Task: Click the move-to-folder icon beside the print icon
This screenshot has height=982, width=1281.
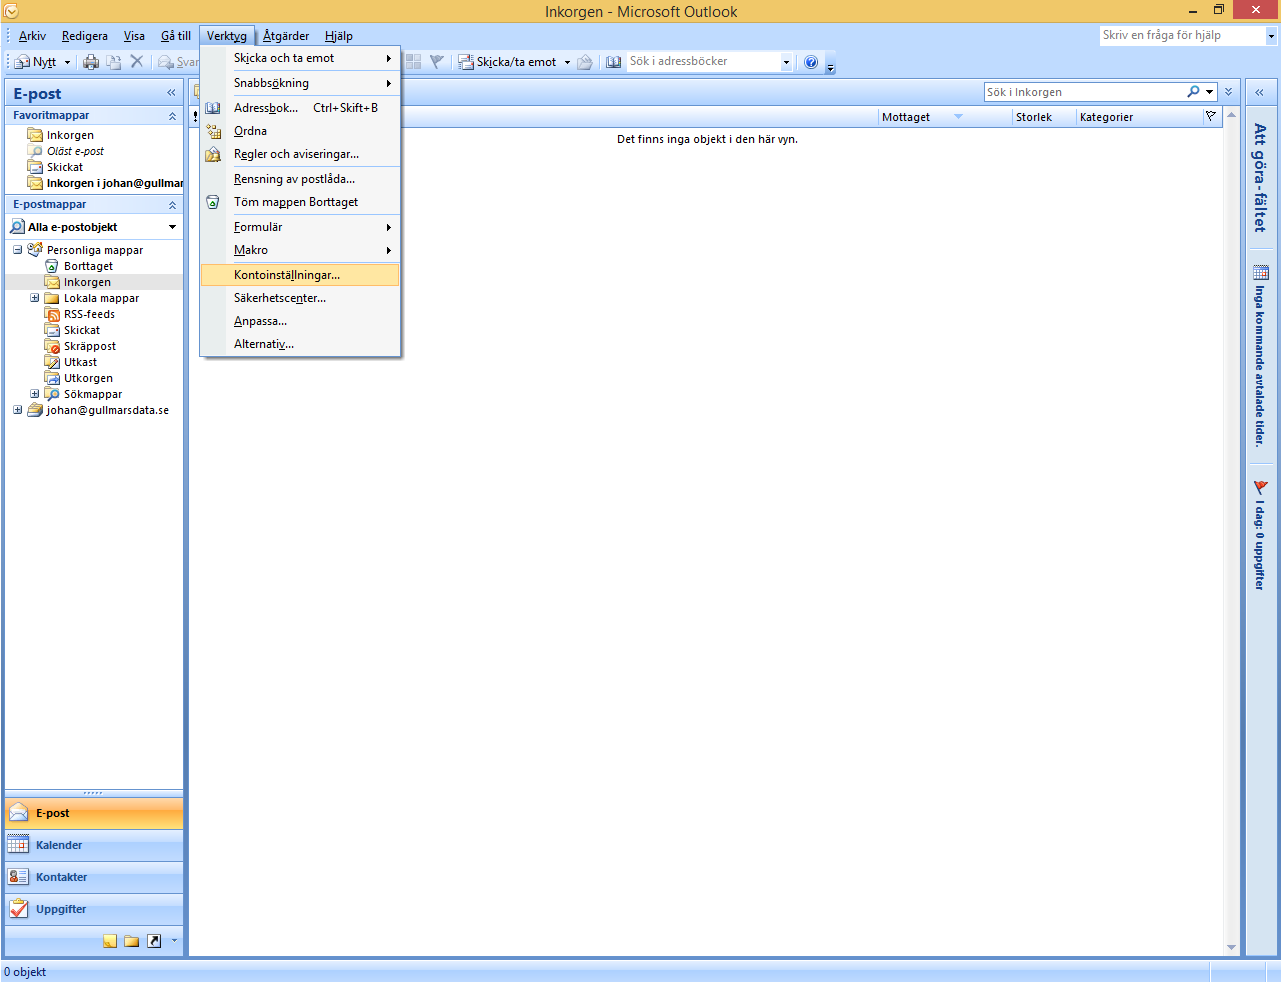Action: 114,62
